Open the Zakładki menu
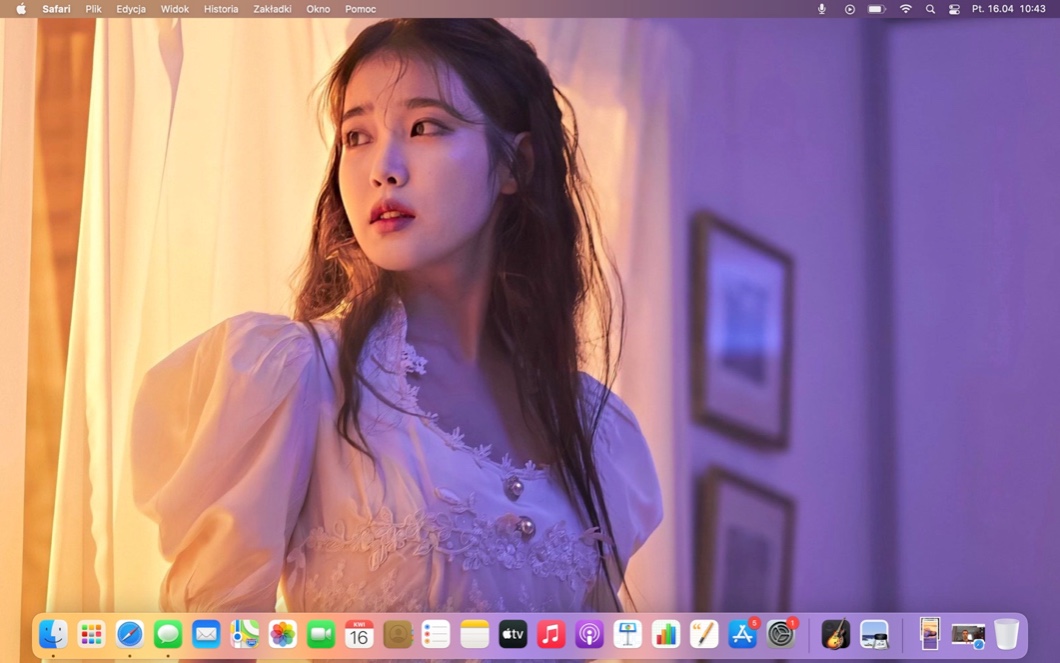 pyautogui.click(x=272, y=9)
